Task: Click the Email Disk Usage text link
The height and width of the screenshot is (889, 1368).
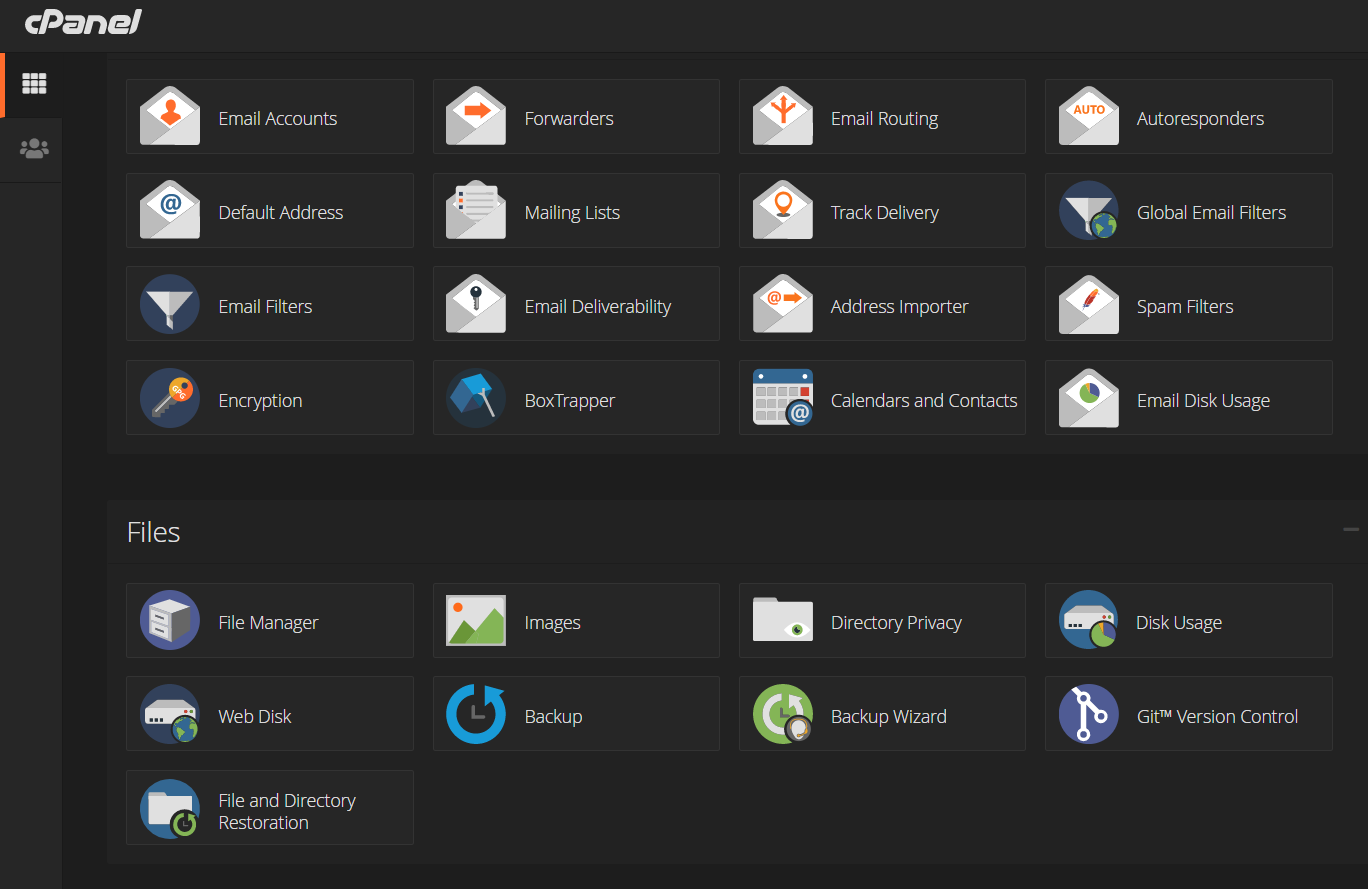Action: pos(1203,400)
